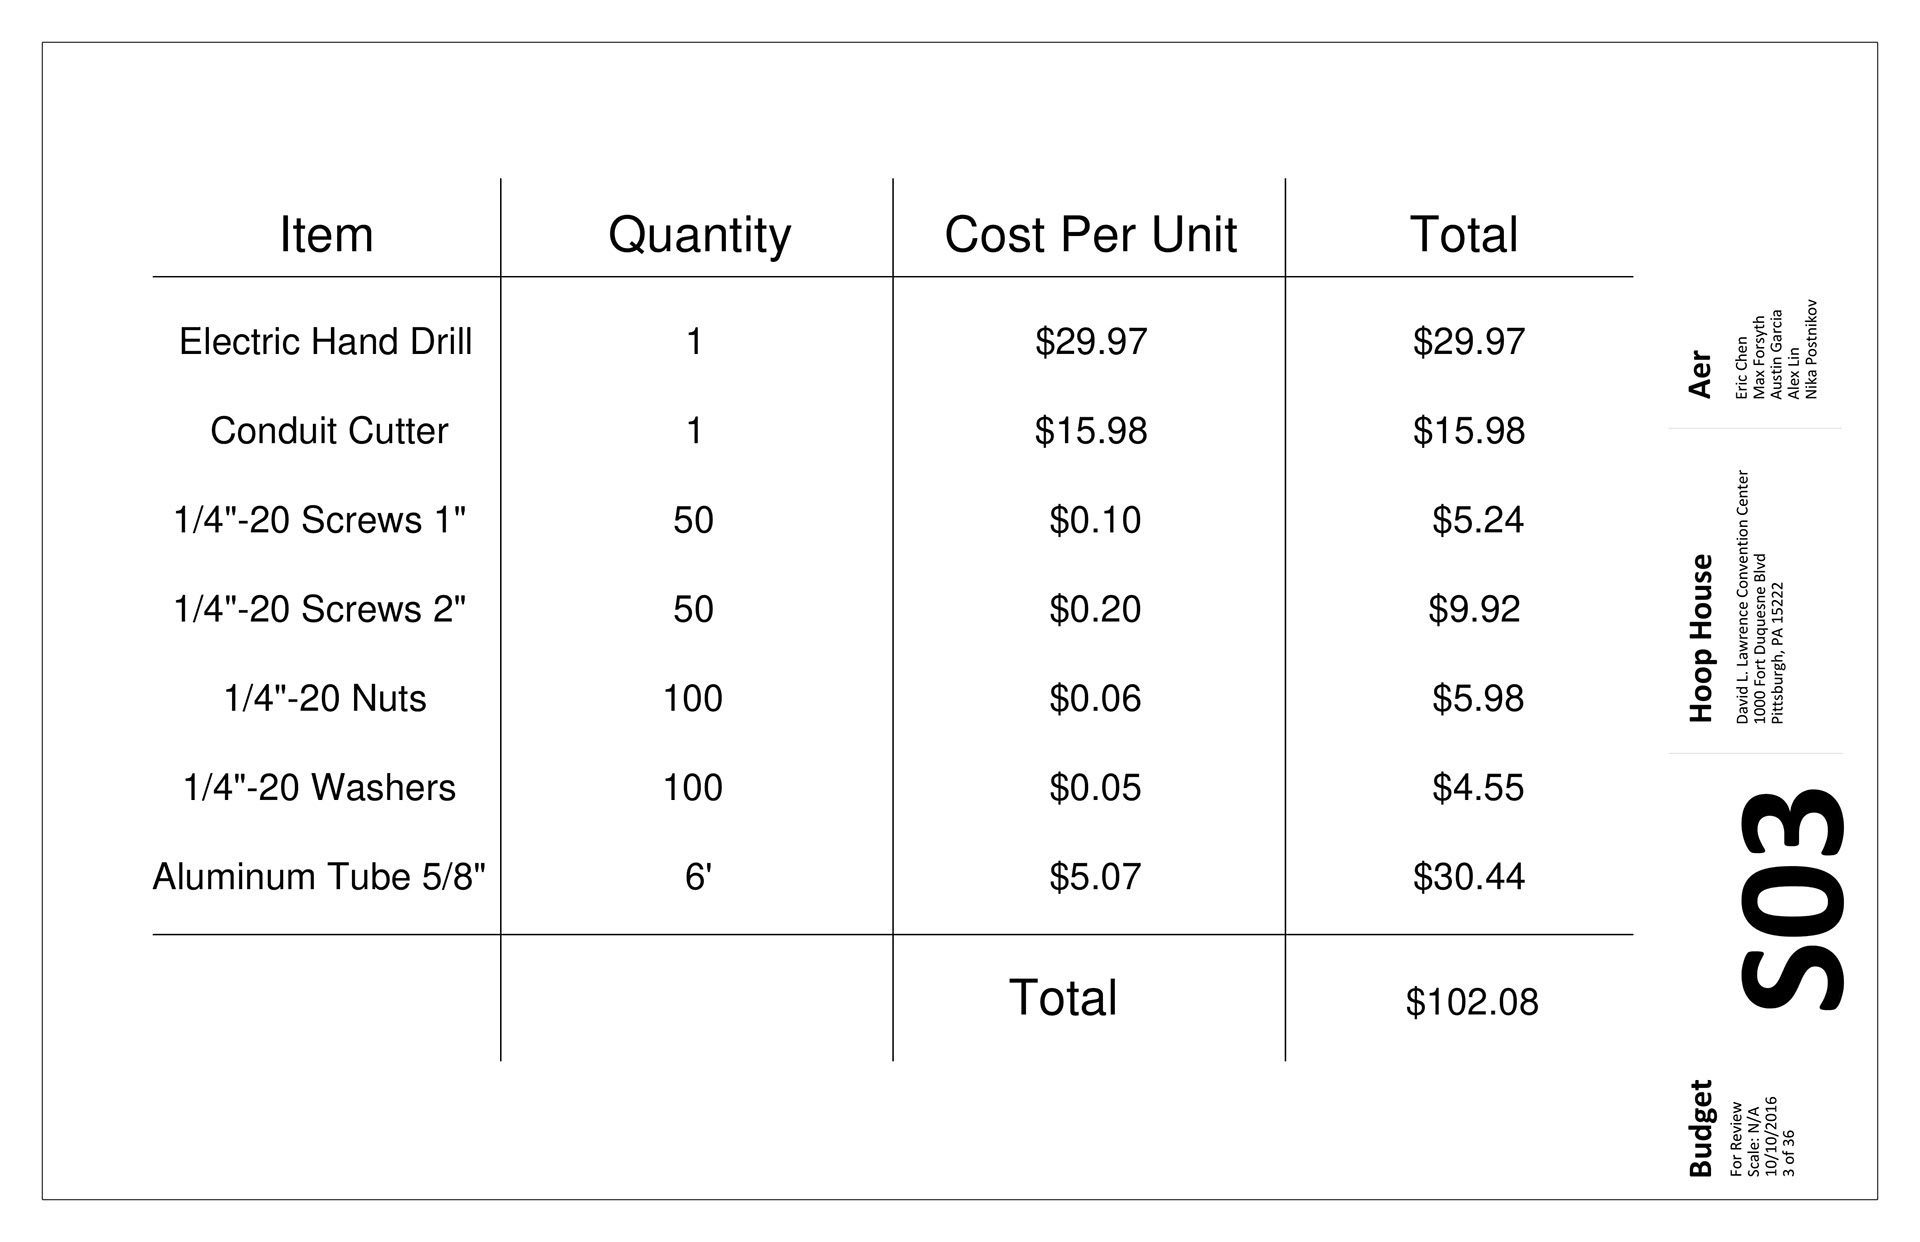The height and width of the screenshot is (1242, 1920).
Task: Select the 1/4"-20 Nuts entry
Action: coord(325,698)
